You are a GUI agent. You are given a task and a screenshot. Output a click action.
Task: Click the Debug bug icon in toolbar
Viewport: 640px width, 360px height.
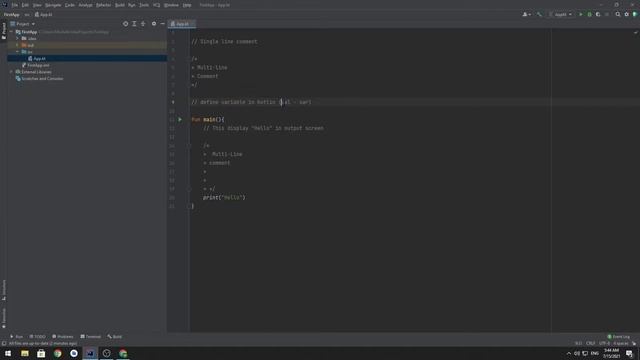589,14
